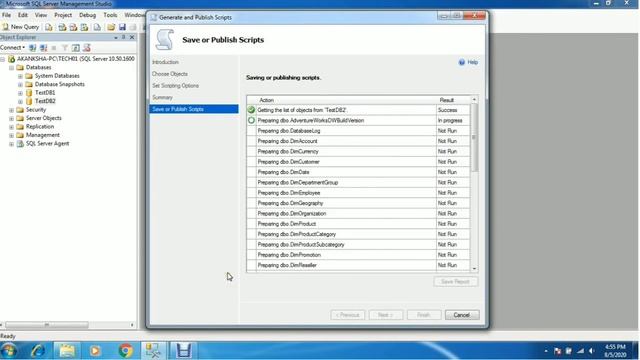The width and height of the screenshot is (640, 360).
Task: Click scroll down arrow in action list
Action: [x=474, y=269]
